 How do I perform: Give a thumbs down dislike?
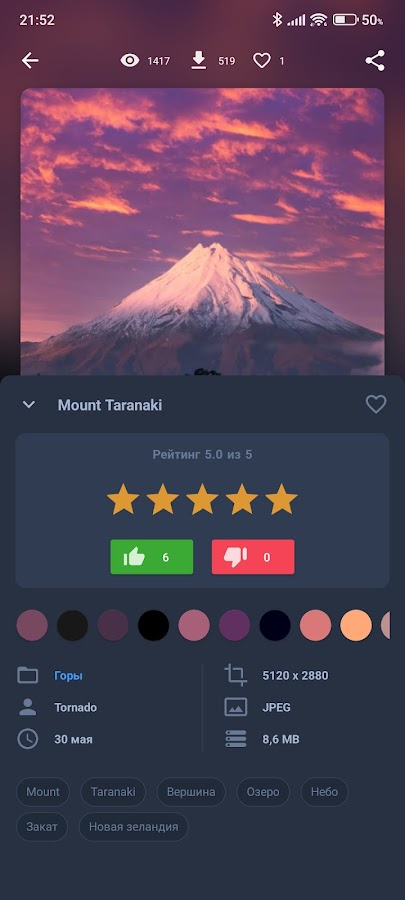coord(253,557)
